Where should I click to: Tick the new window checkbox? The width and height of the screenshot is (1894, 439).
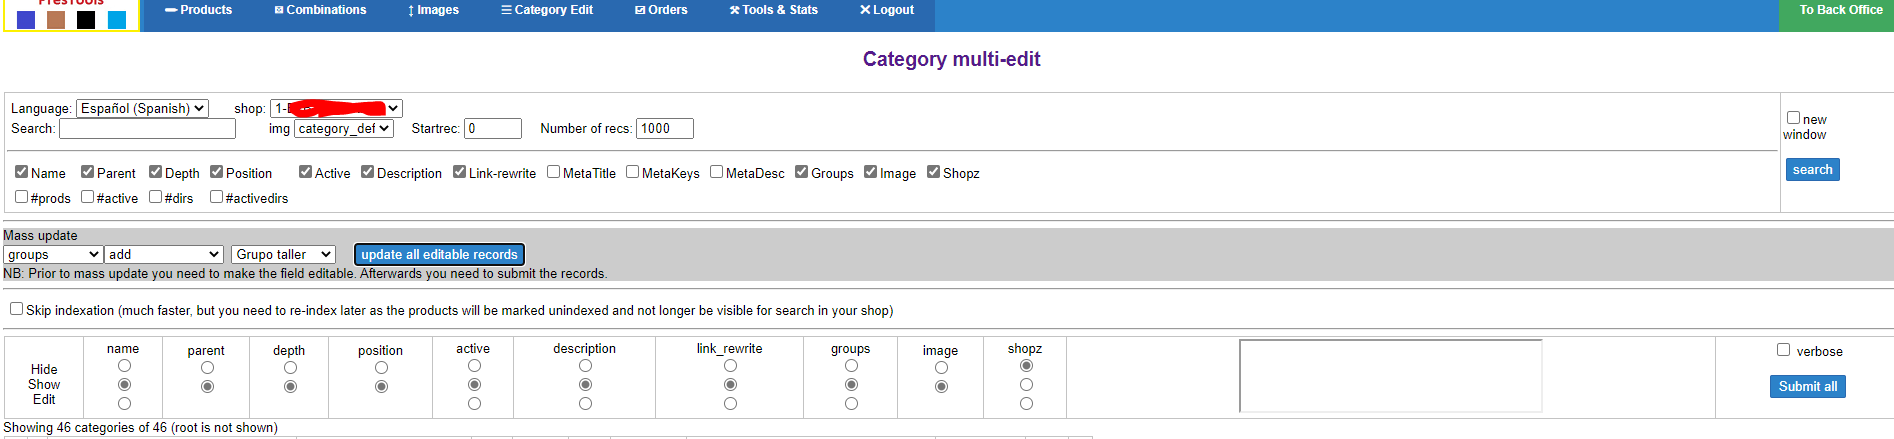point(1793,118)
